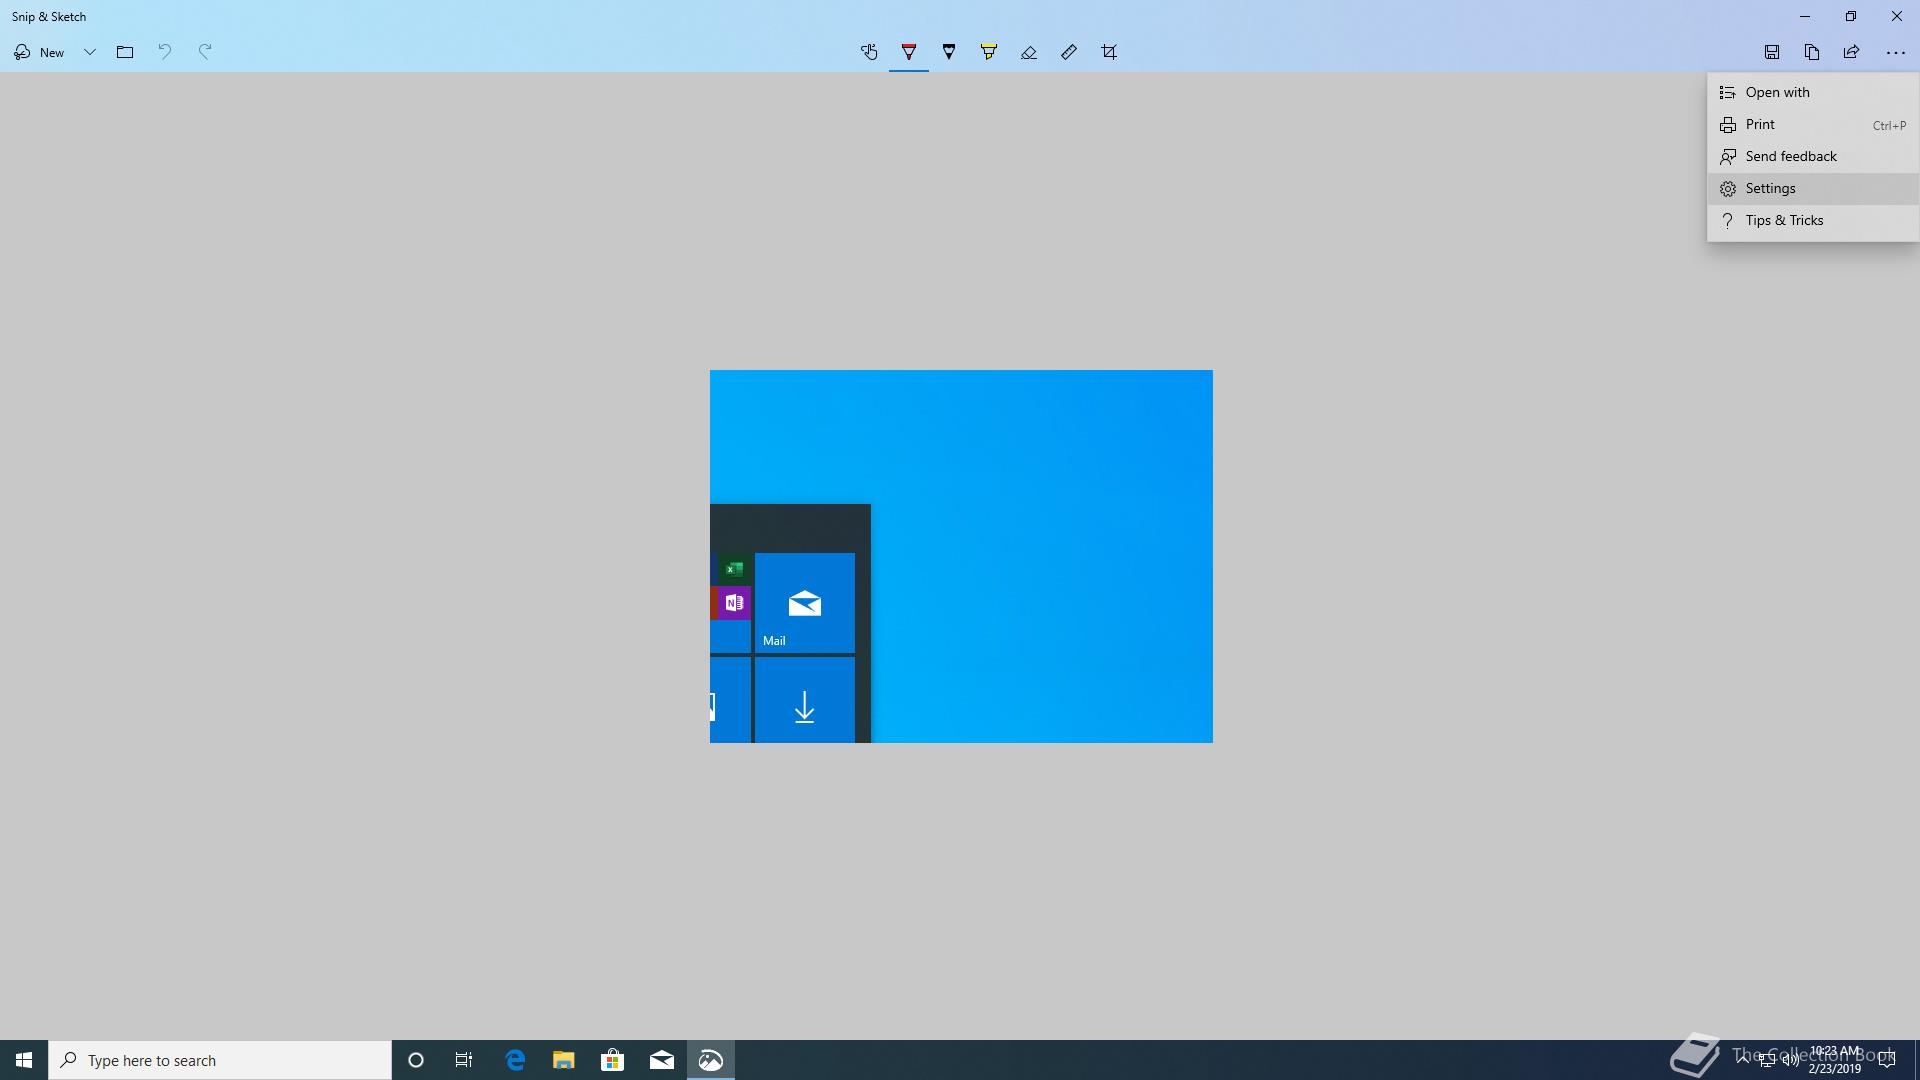
Task: Click the taskbar search box
Action: [x=220, y=1060]
